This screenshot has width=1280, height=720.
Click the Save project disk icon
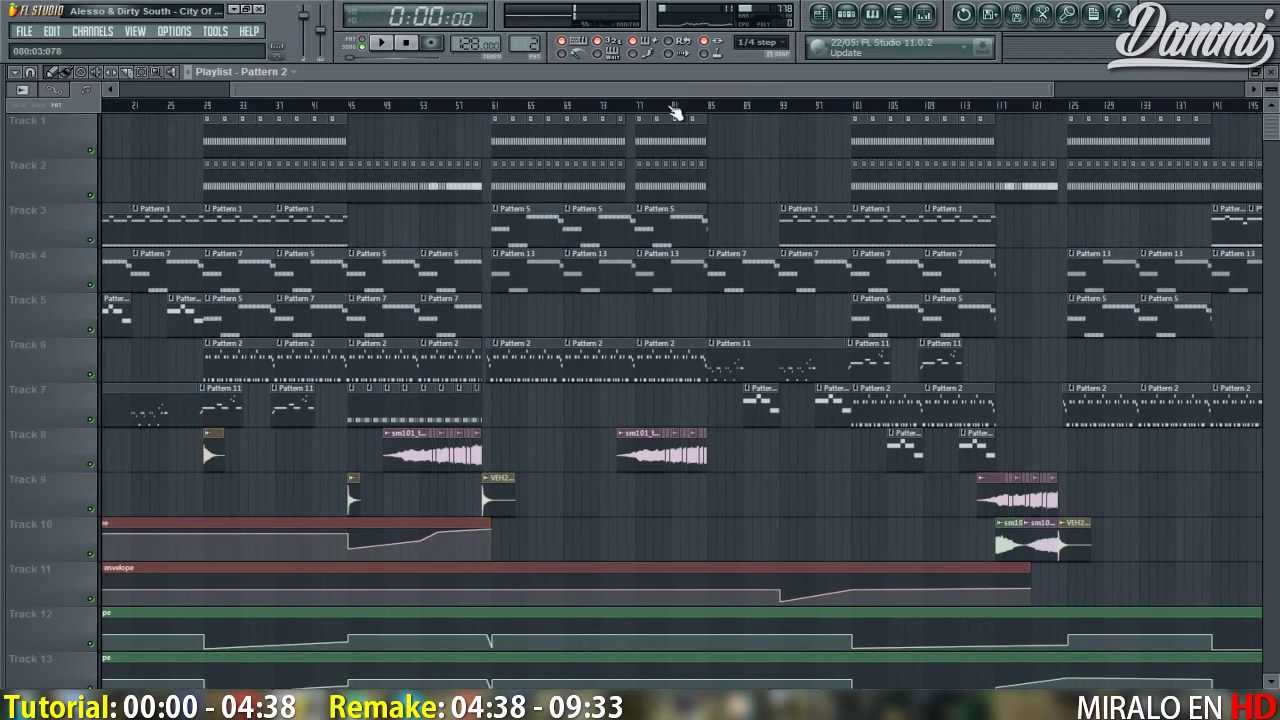click(x=990, y=14)
